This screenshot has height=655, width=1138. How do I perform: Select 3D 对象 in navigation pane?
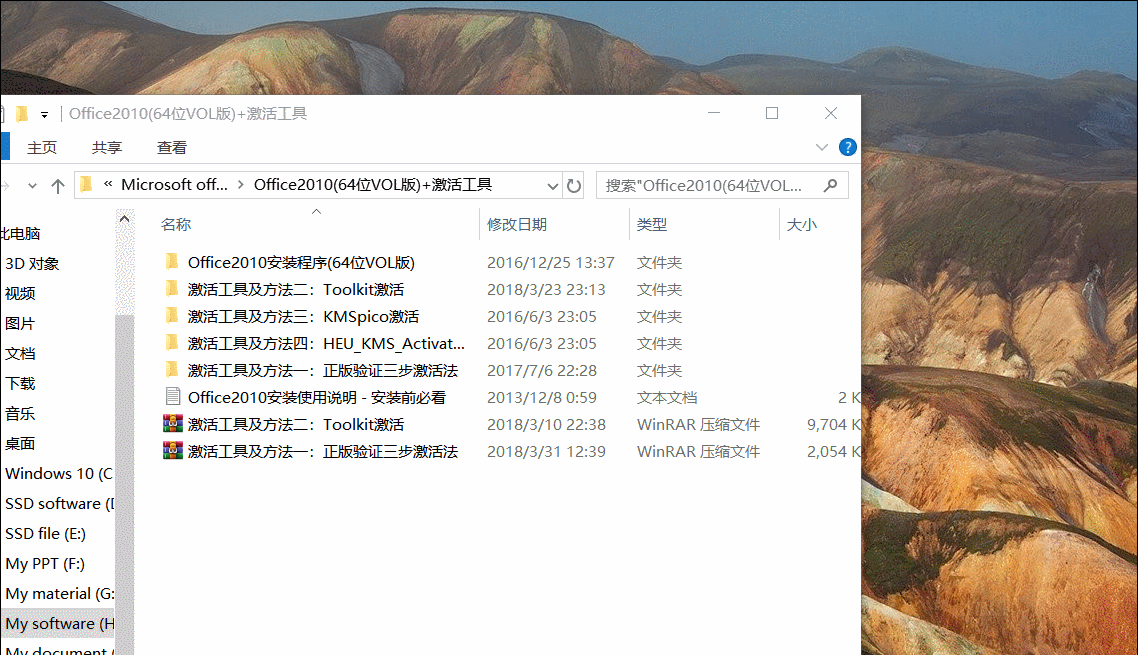click(x=32, y=264)
